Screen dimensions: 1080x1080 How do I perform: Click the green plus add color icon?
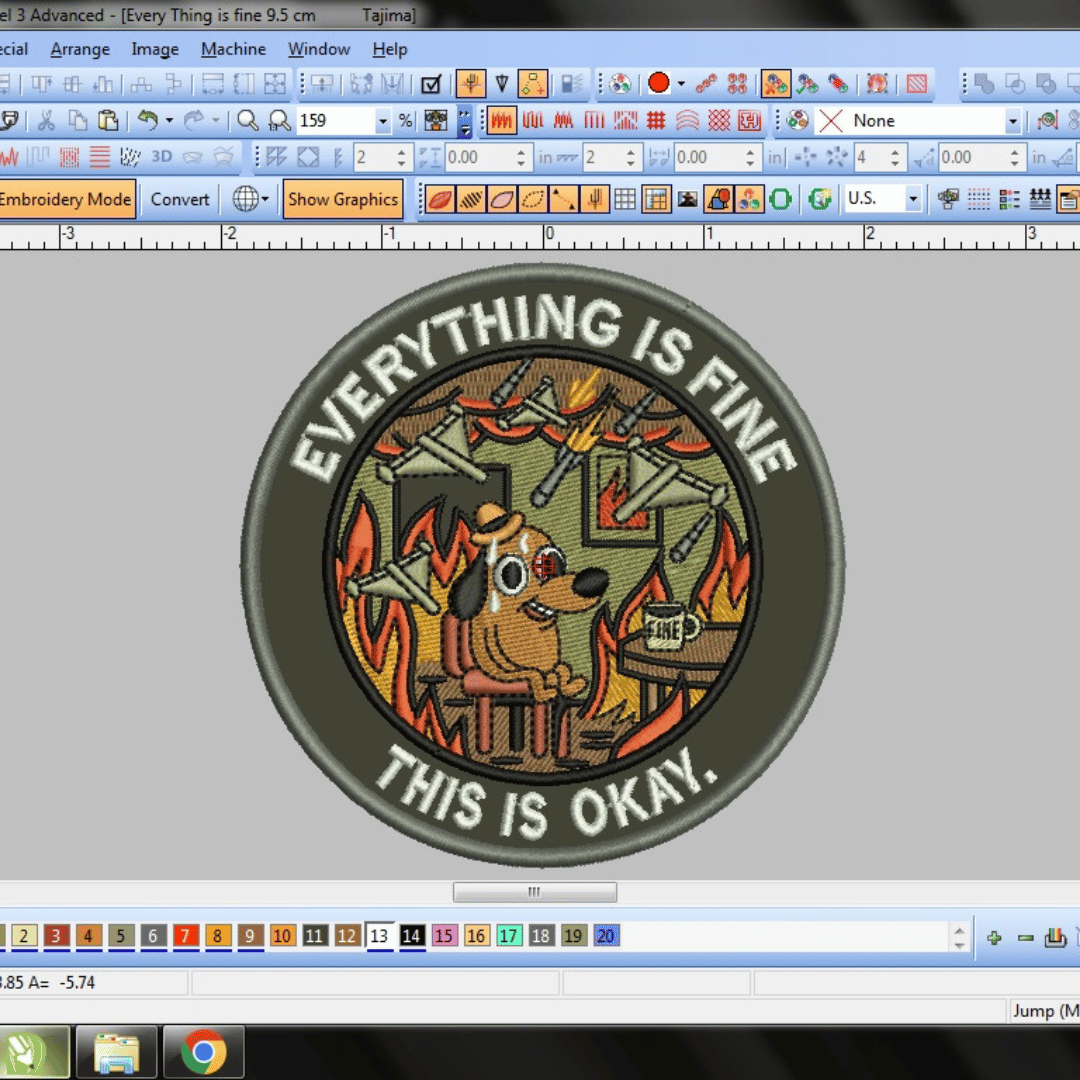tap(994, 937)
